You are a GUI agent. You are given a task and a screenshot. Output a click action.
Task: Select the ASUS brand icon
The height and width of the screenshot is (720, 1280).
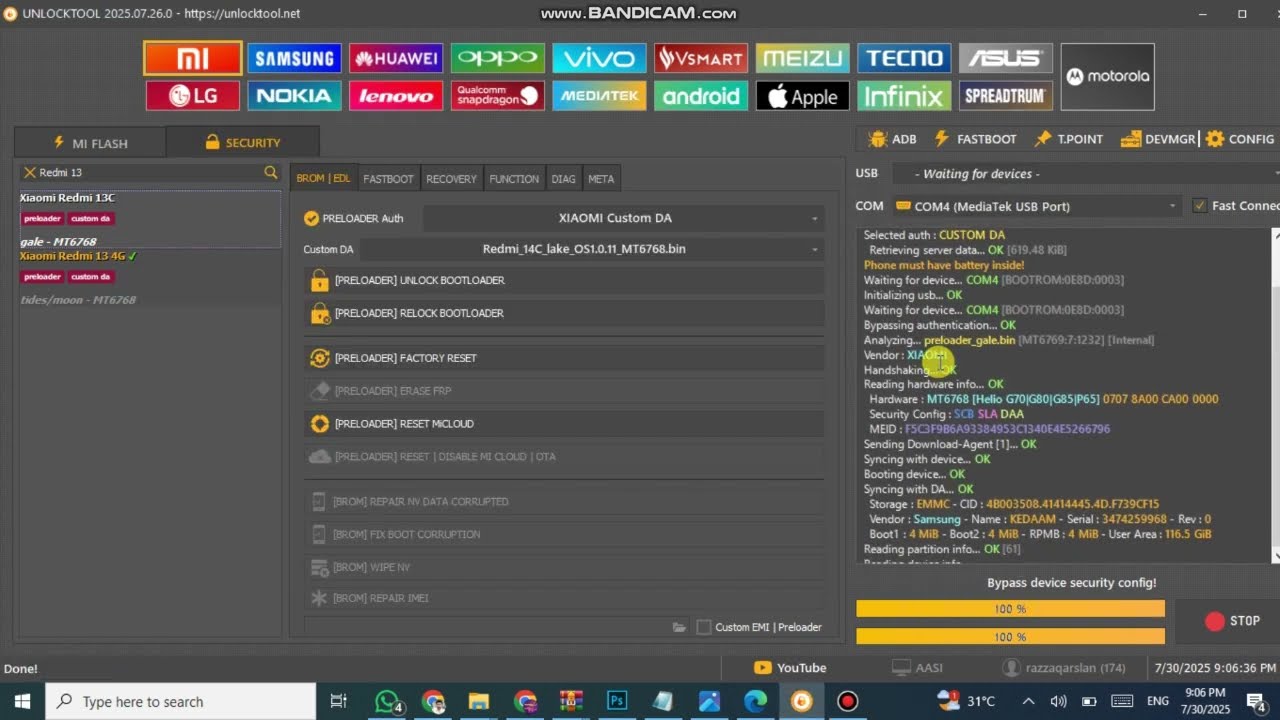tap(1006, 58)
